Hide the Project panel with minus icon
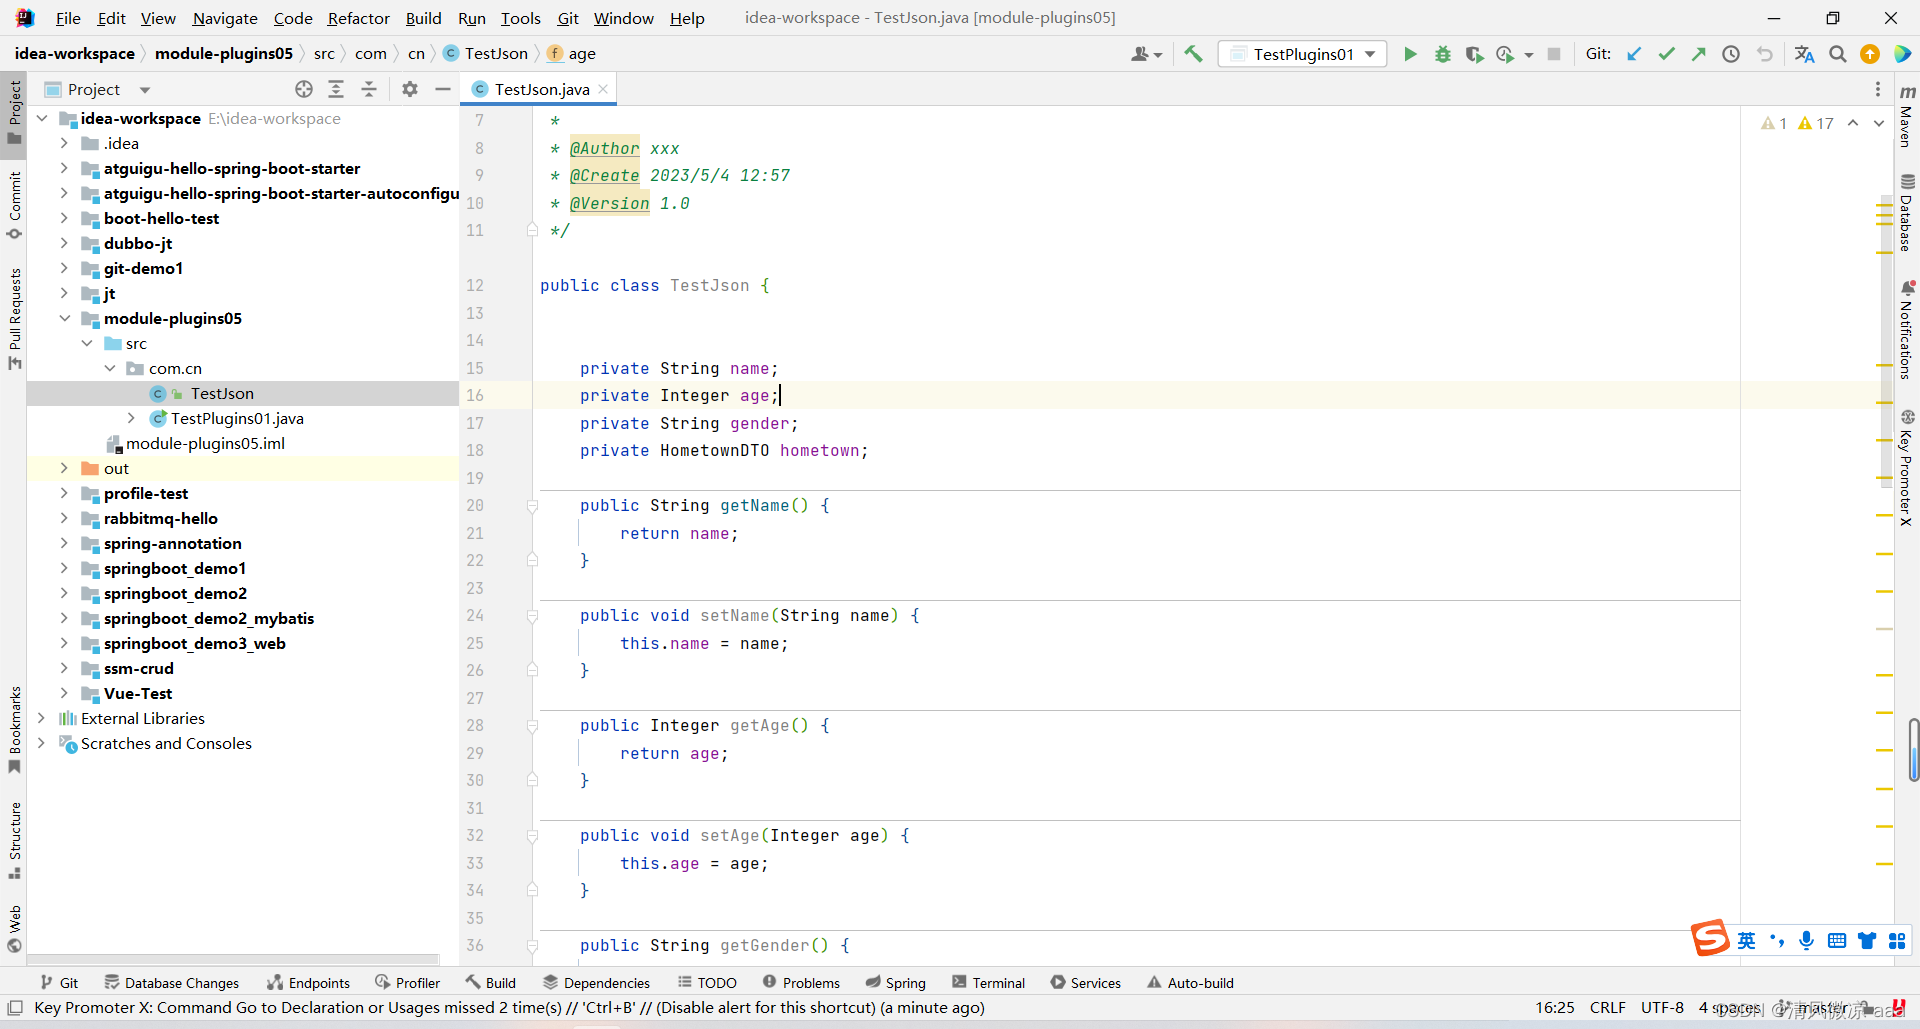Viewport: 1920px width, 1029px height. click(443, 89)
